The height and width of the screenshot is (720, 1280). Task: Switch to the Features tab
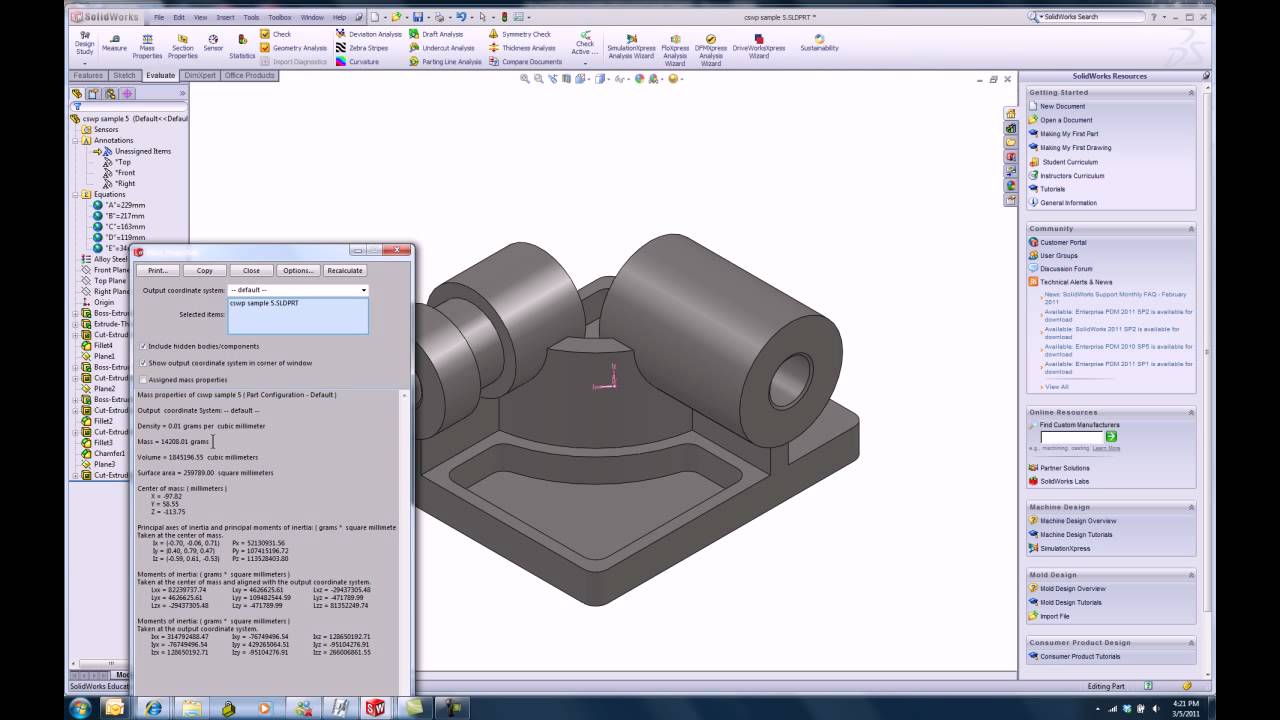[x=88, y=75]
